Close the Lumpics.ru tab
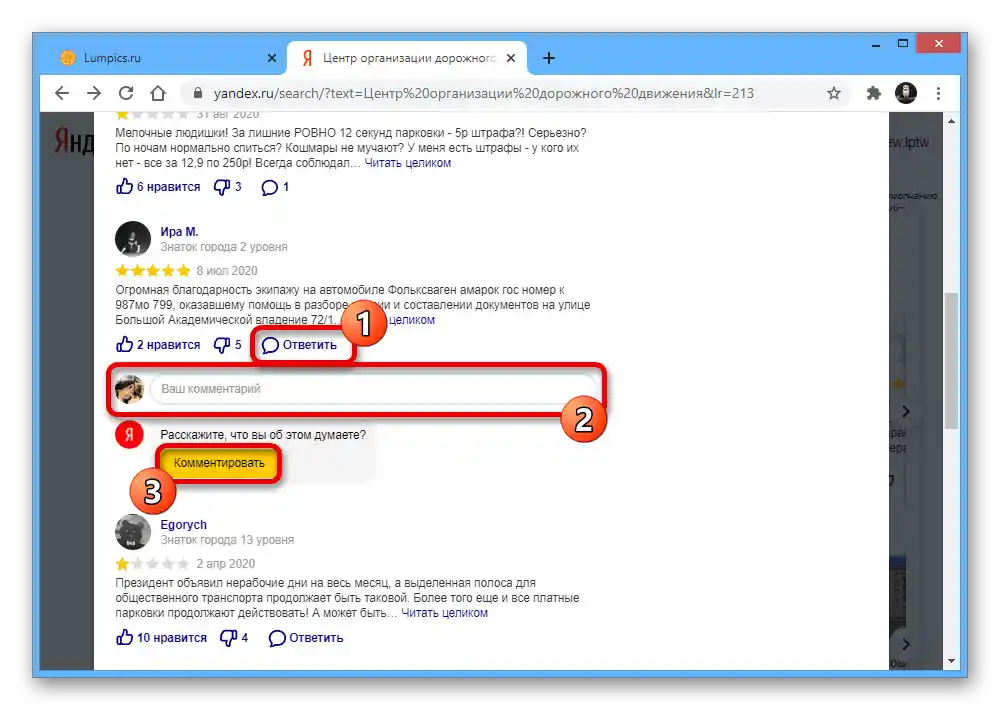The image size is (1000, 710). point(272,58)
